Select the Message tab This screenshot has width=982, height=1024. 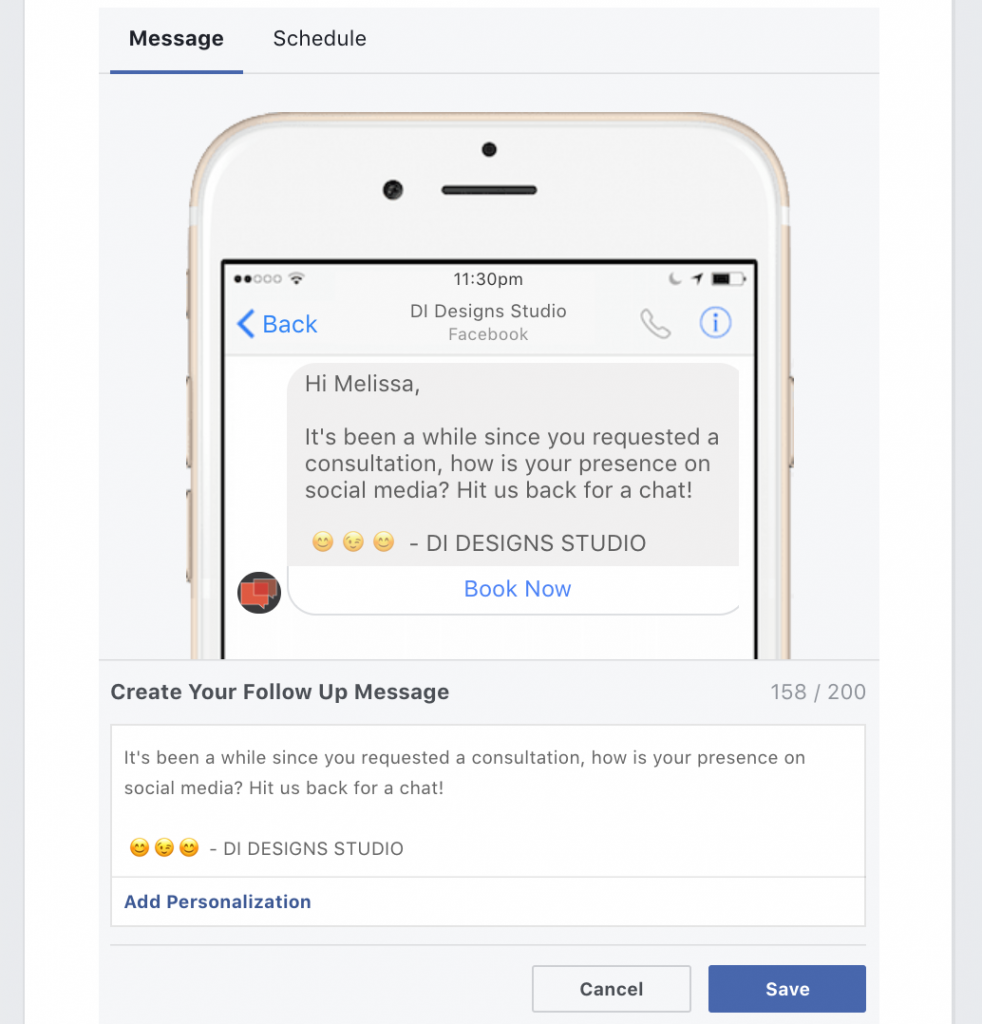pos(176,39)
